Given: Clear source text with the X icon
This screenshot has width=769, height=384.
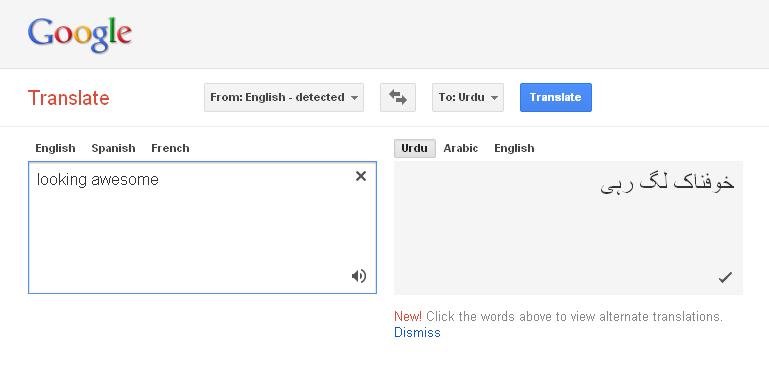Looking at the screenshot, I should pyautogui.click(x=360, y=176).
